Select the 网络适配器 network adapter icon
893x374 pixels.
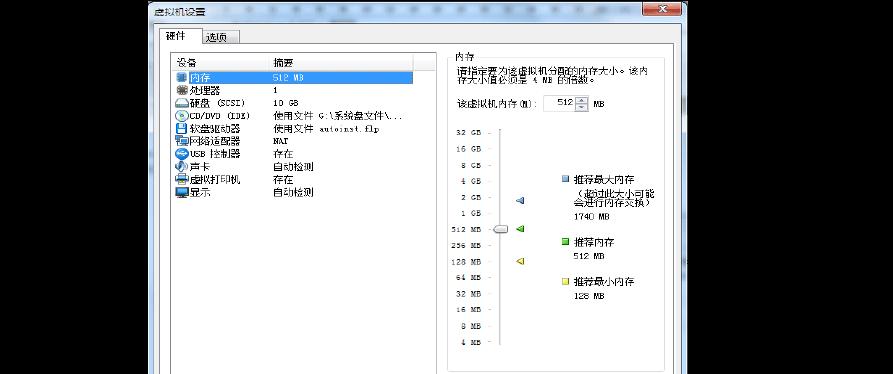pos(182,141)
